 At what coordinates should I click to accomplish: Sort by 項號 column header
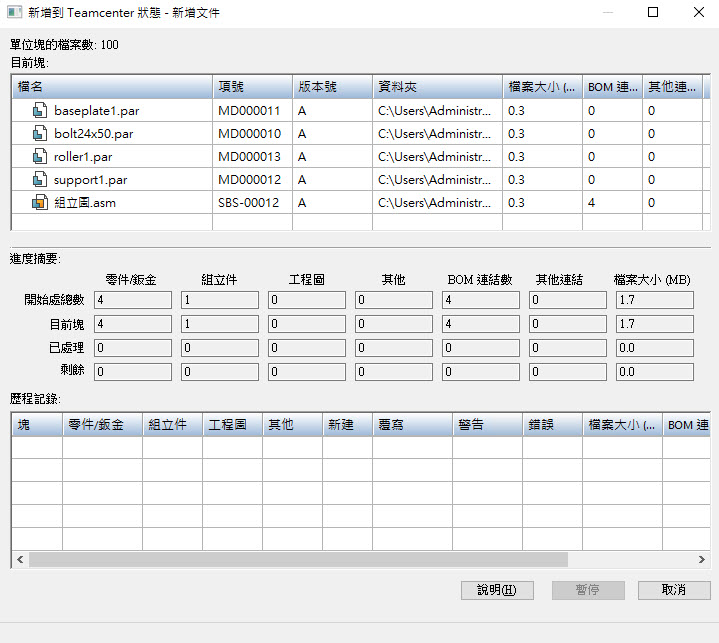tap(253, 87)
